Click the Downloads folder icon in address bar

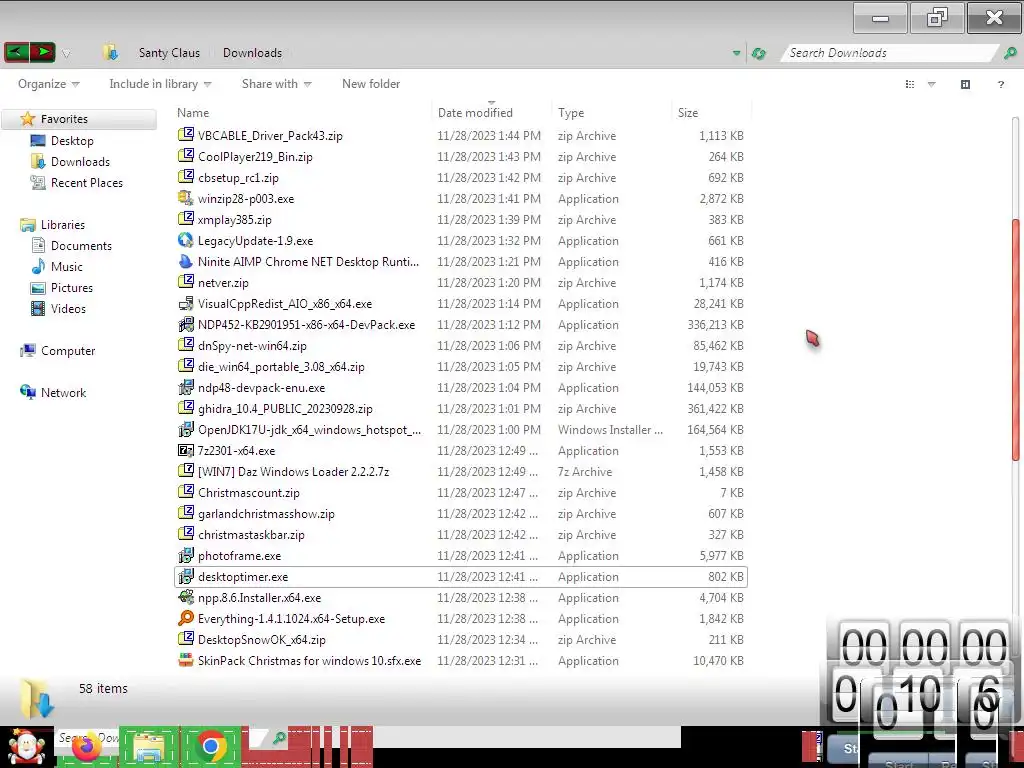click(x=110, y=52)
